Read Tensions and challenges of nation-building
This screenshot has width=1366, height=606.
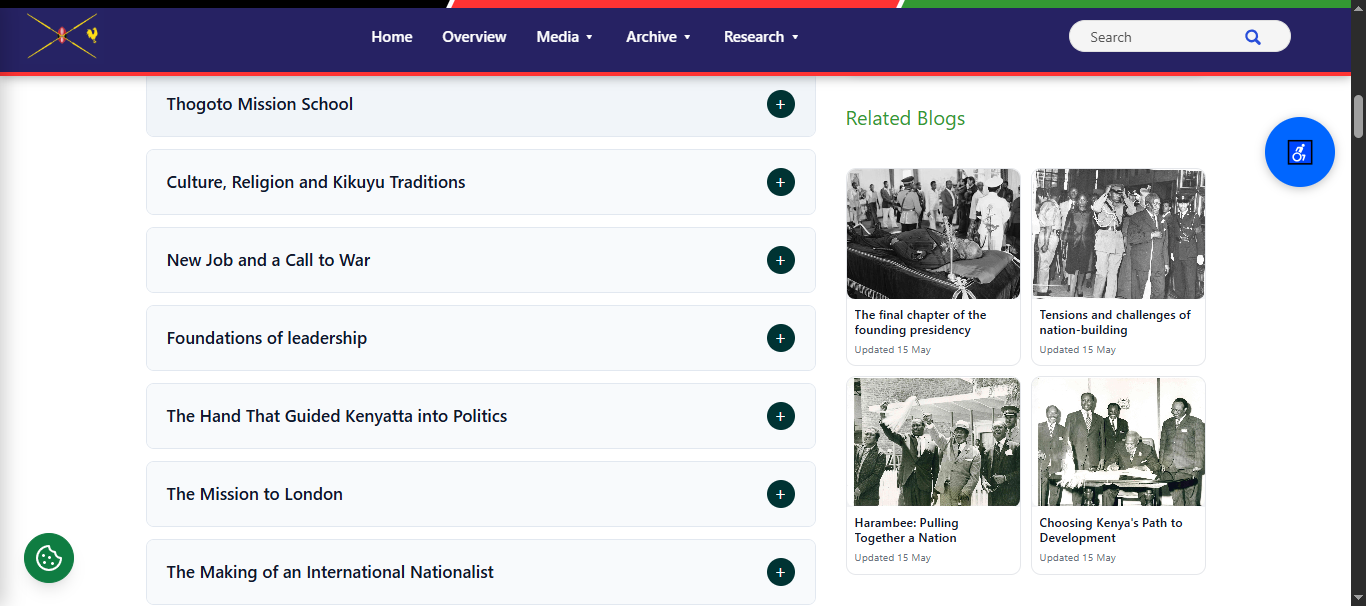(1115, 322)
